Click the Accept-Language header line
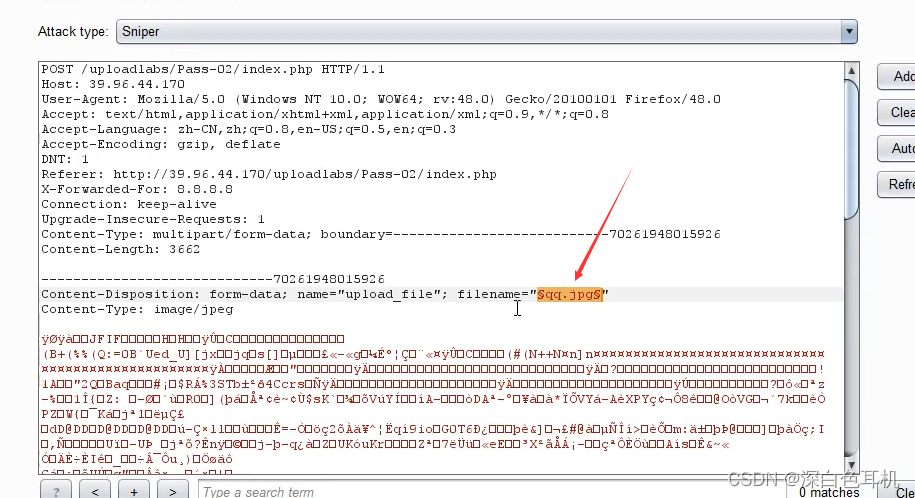915x498 pixels. pyautogui.click(x=249, y=129)
